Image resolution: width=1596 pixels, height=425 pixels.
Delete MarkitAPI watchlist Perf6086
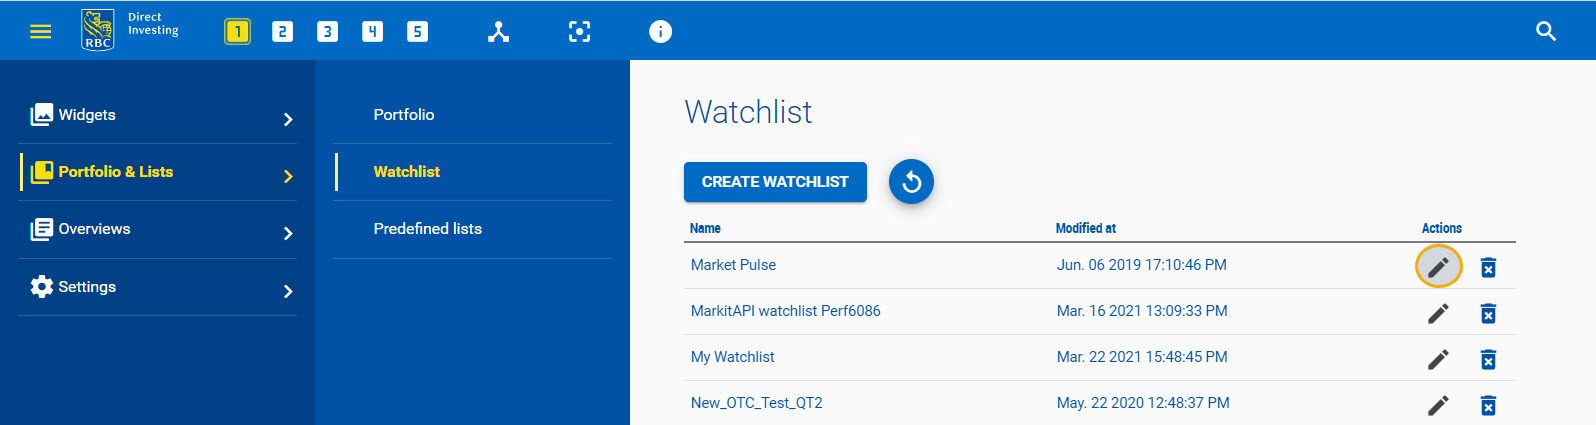(1488, 313)
